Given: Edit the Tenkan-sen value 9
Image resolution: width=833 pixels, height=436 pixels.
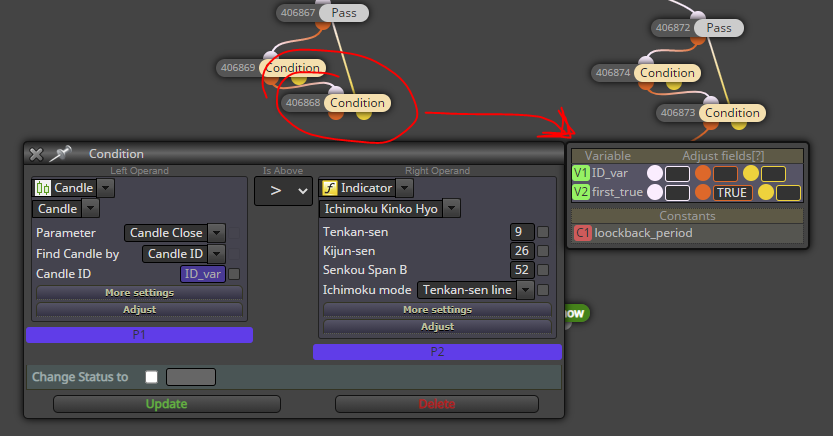Looking at the screenshot, I should pyautogui.click(x=522, y=232).
